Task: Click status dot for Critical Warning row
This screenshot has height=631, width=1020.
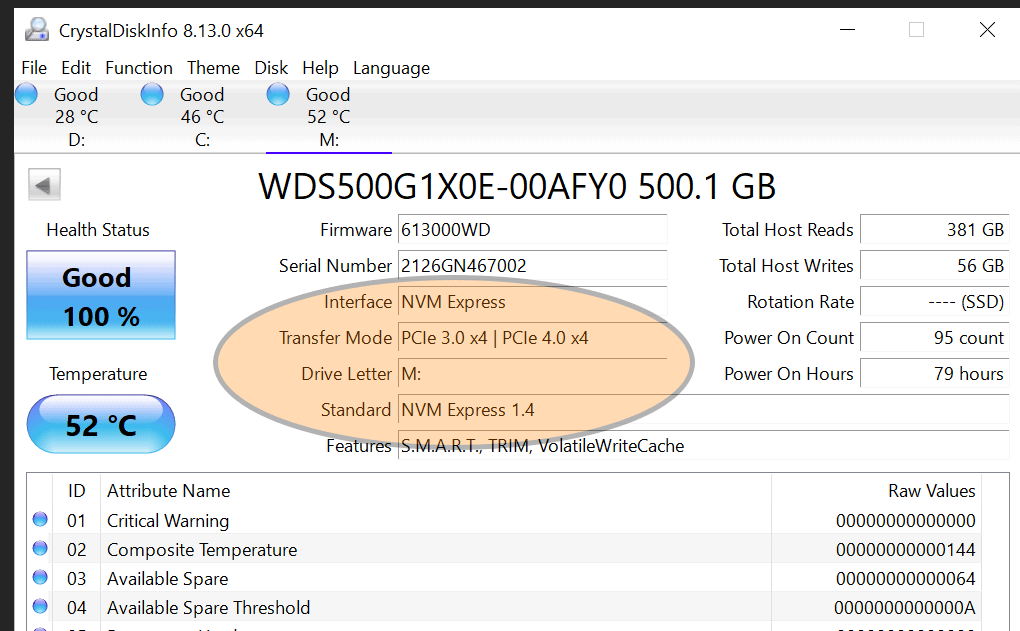Action: (40, 519)
